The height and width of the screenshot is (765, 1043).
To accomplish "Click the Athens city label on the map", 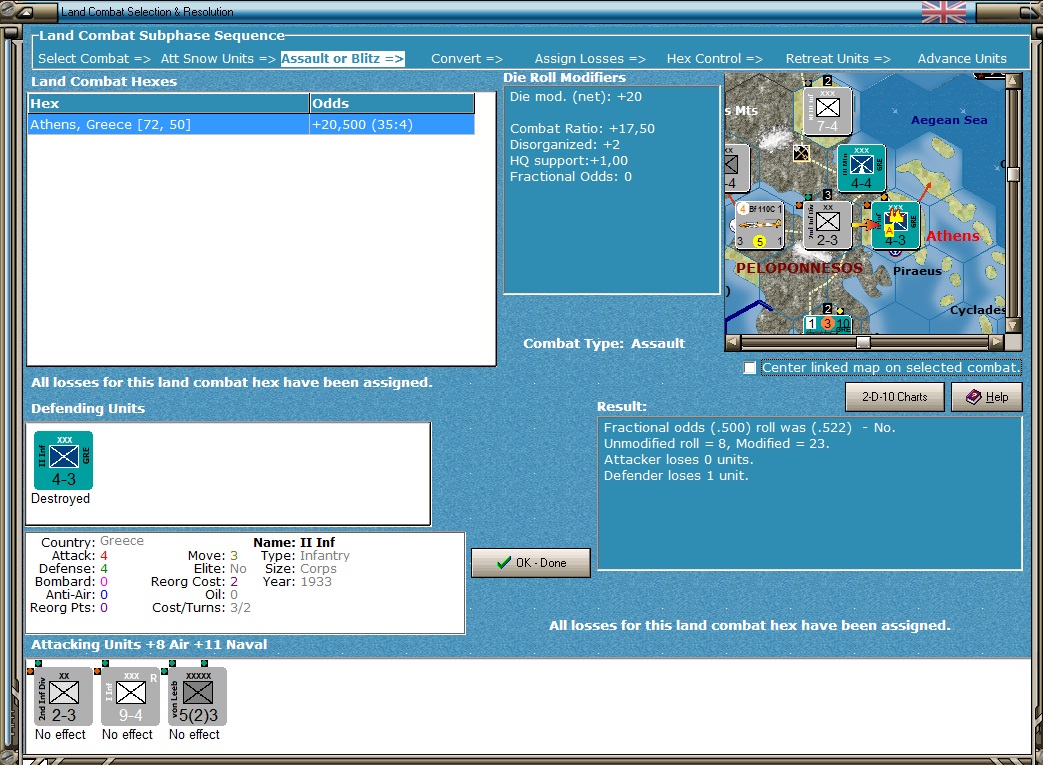I will tap(953, 236).
